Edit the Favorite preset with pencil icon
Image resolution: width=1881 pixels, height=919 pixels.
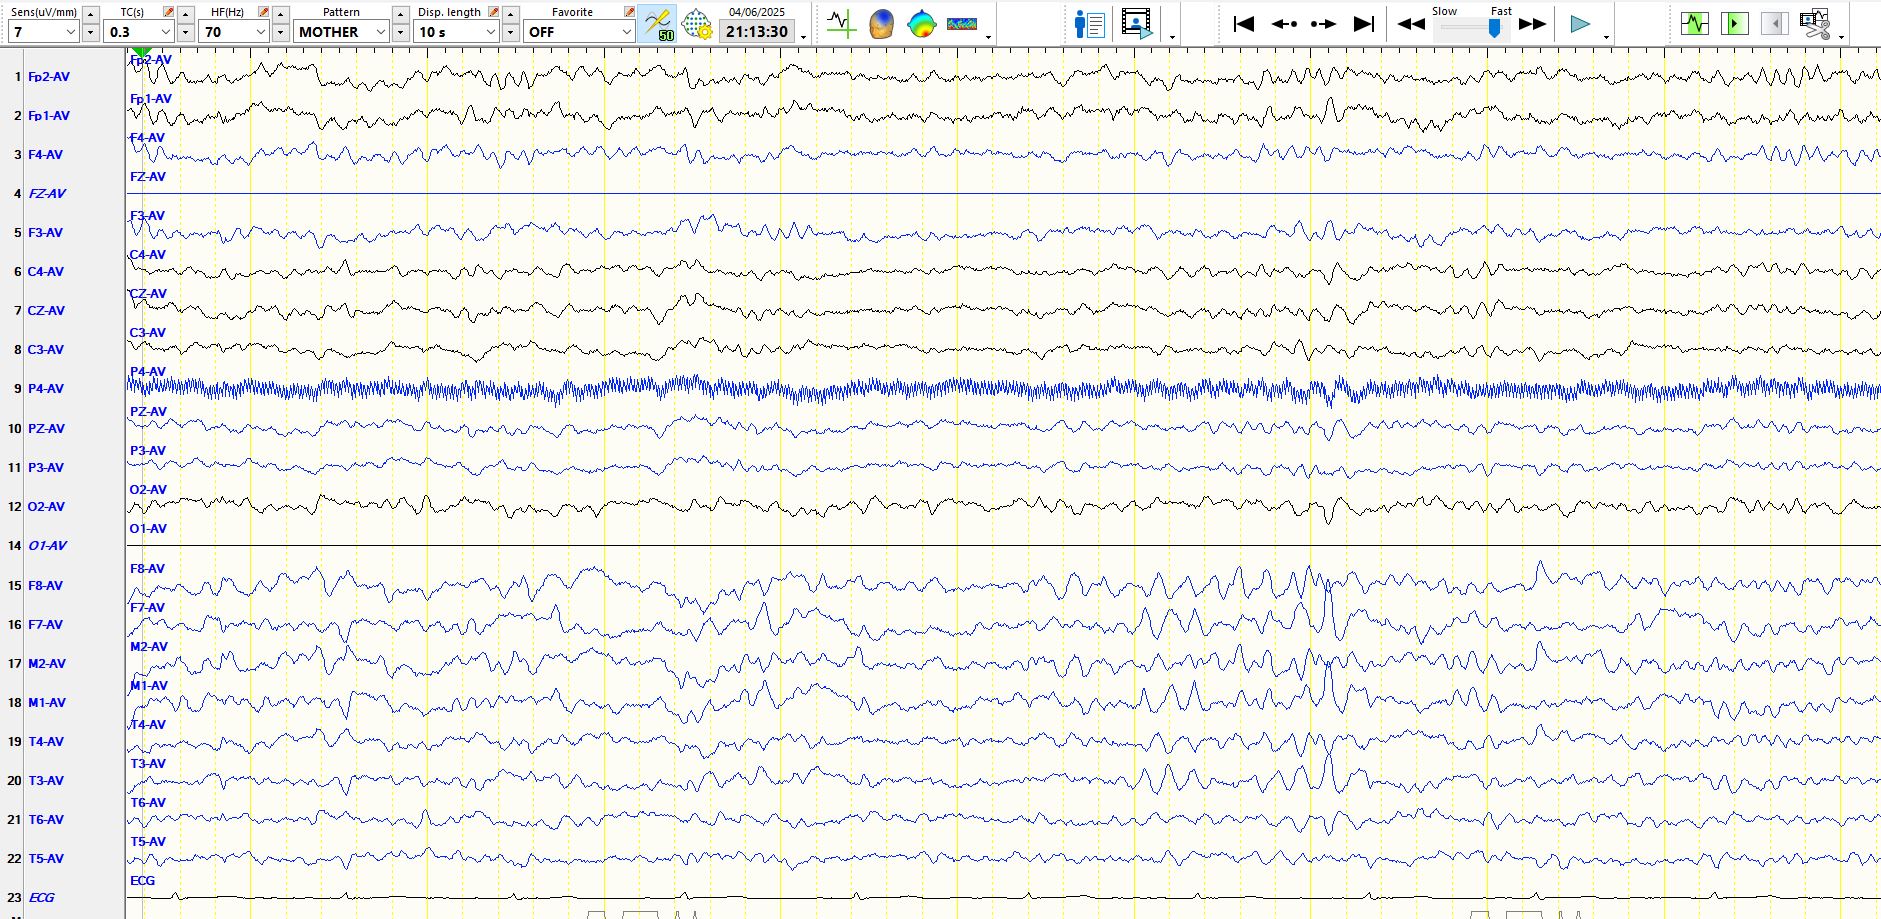(x=629, y=12)
